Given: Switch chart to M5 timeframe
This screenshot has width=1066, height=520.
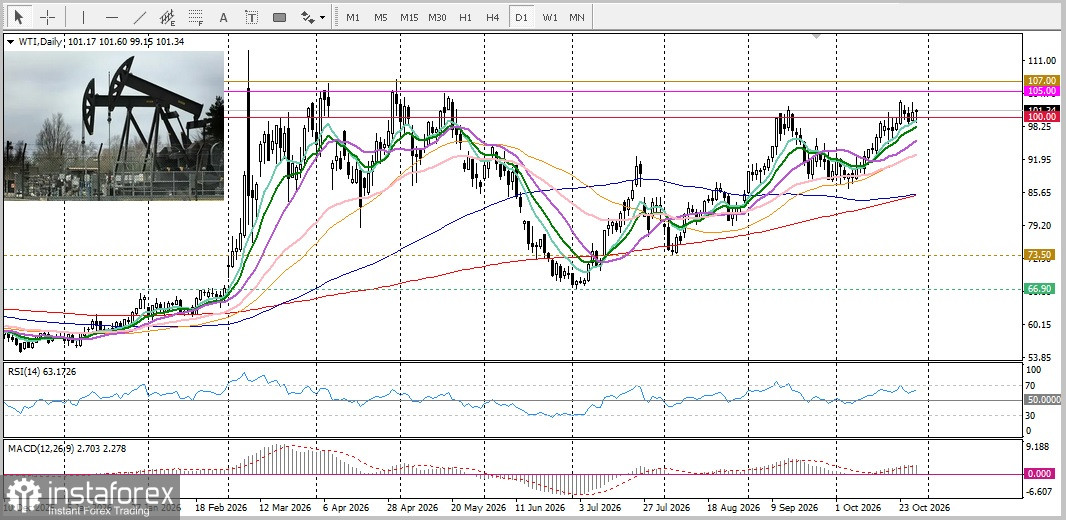Looking at the screenshot, I should pyautogui.click(x=381, y=18).
